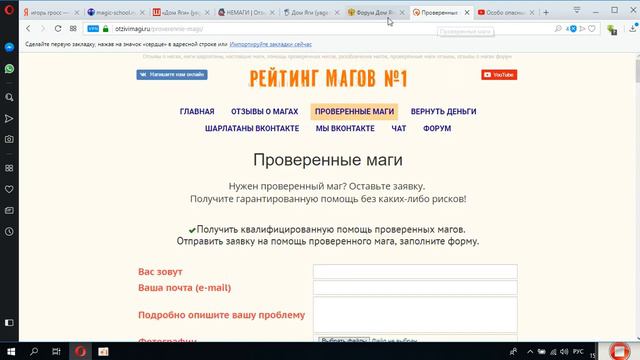Show hidden system tray icons chevron
Screen dimensions: 640x360
530,351
